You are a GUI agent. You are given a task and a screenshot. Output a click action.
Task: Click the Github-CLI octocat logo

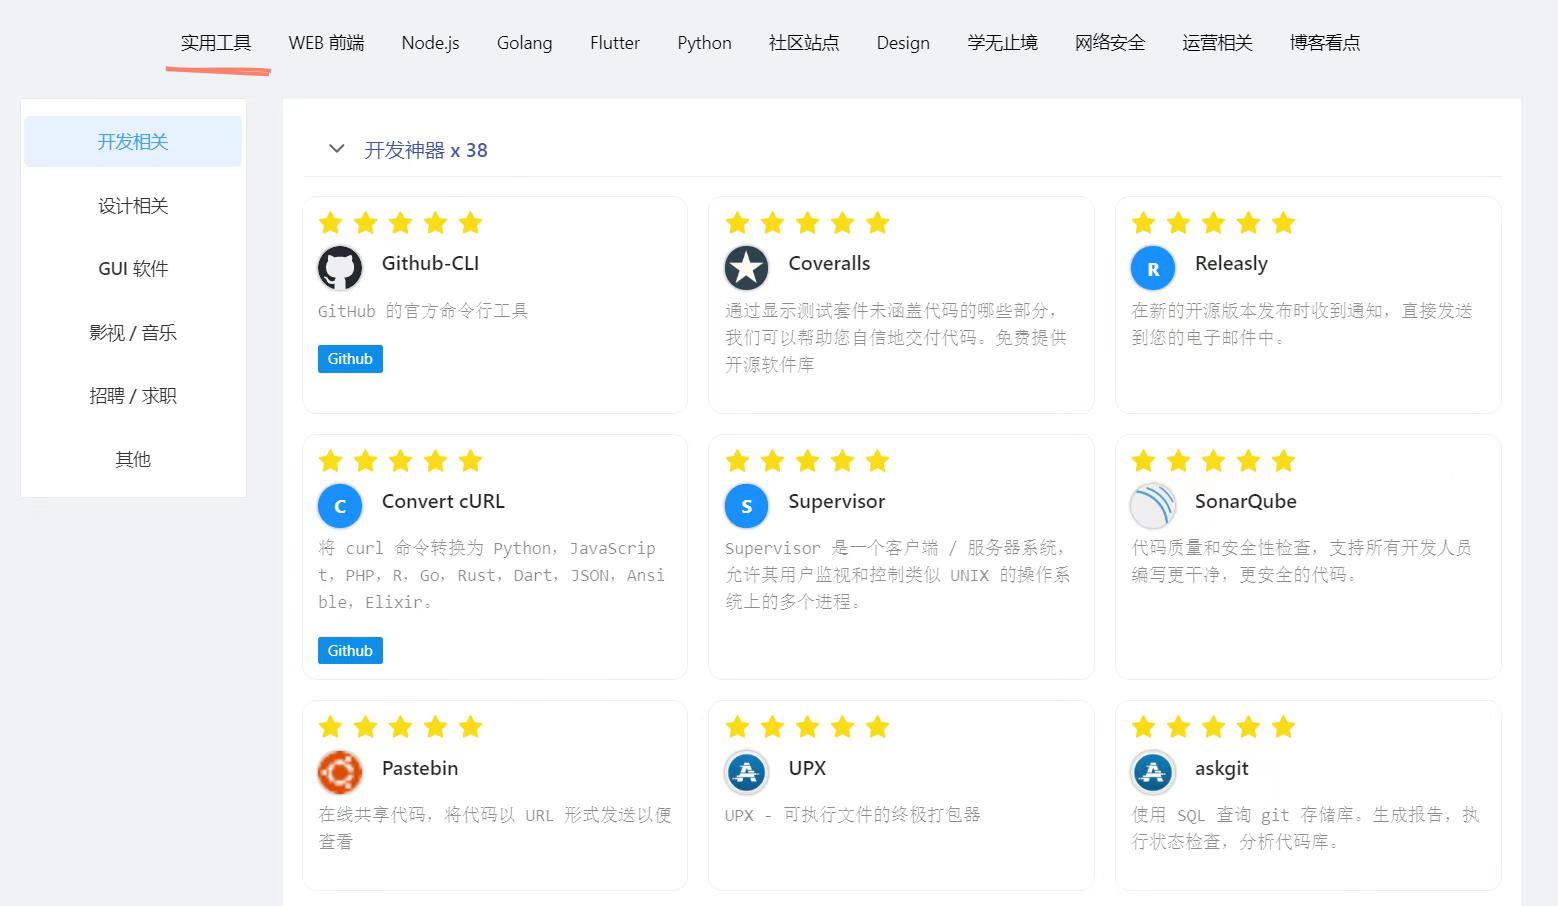340,268
